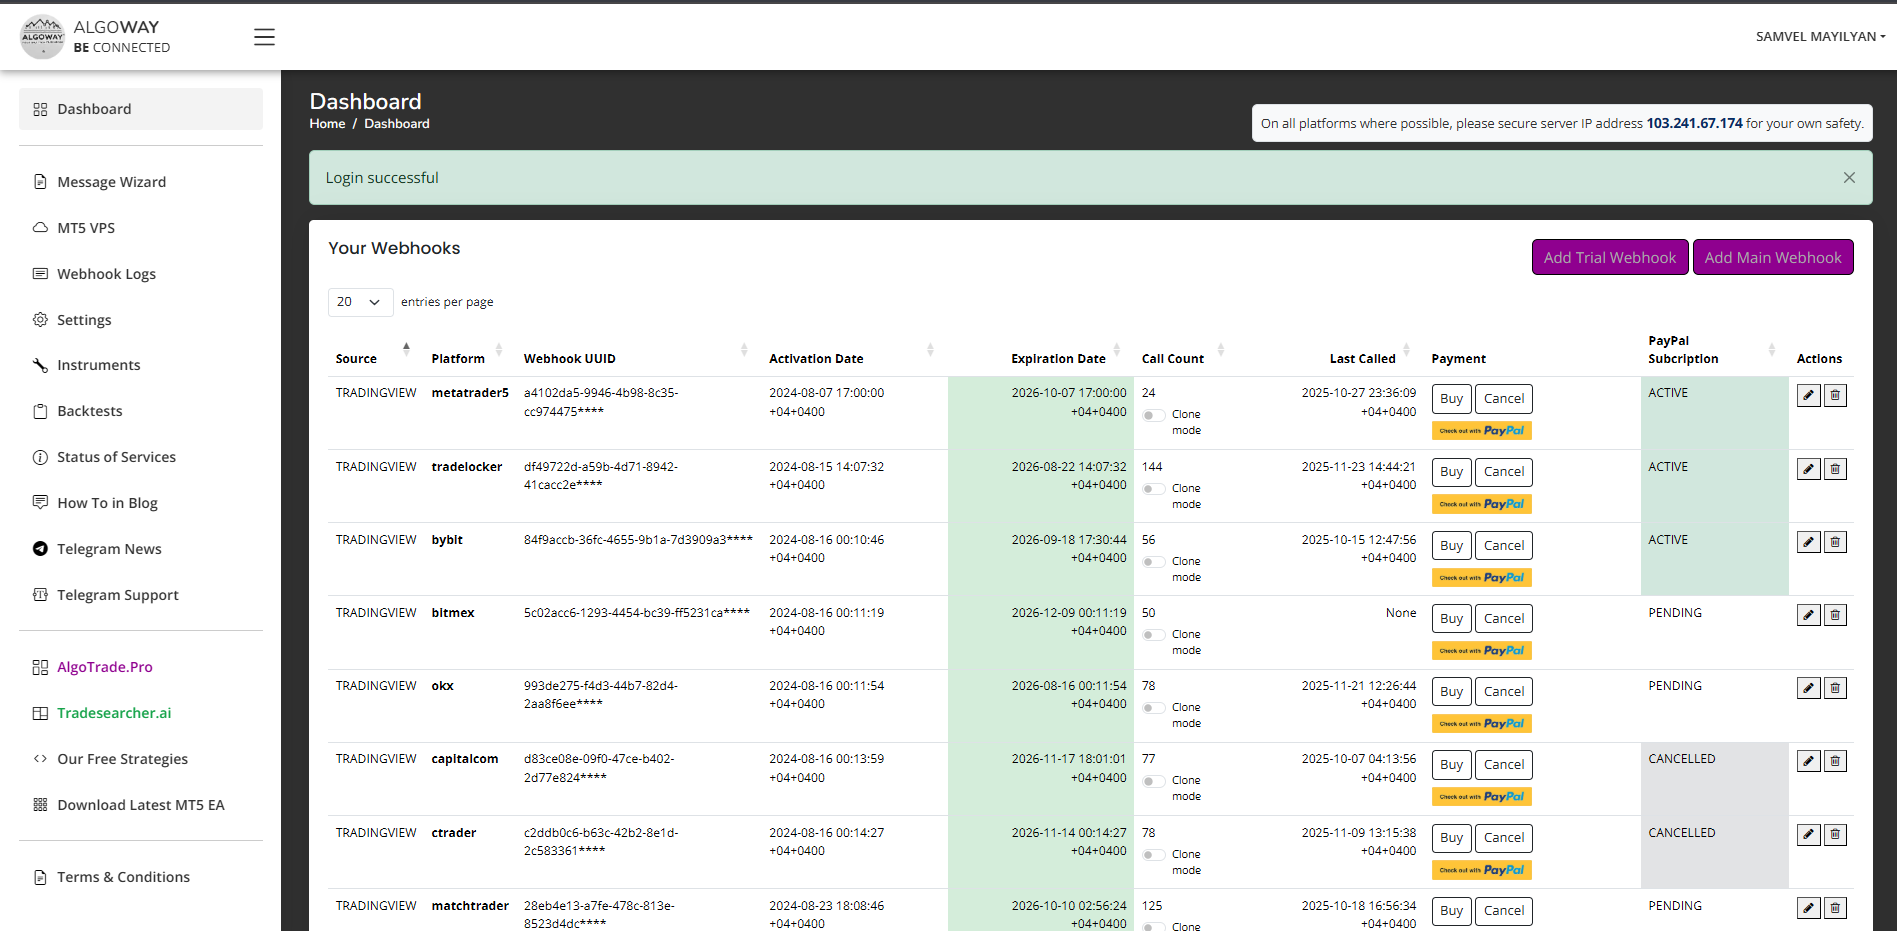Delete the matchtrader webhook
This screenshot has width=1897, height=931.
[1835, 908]
